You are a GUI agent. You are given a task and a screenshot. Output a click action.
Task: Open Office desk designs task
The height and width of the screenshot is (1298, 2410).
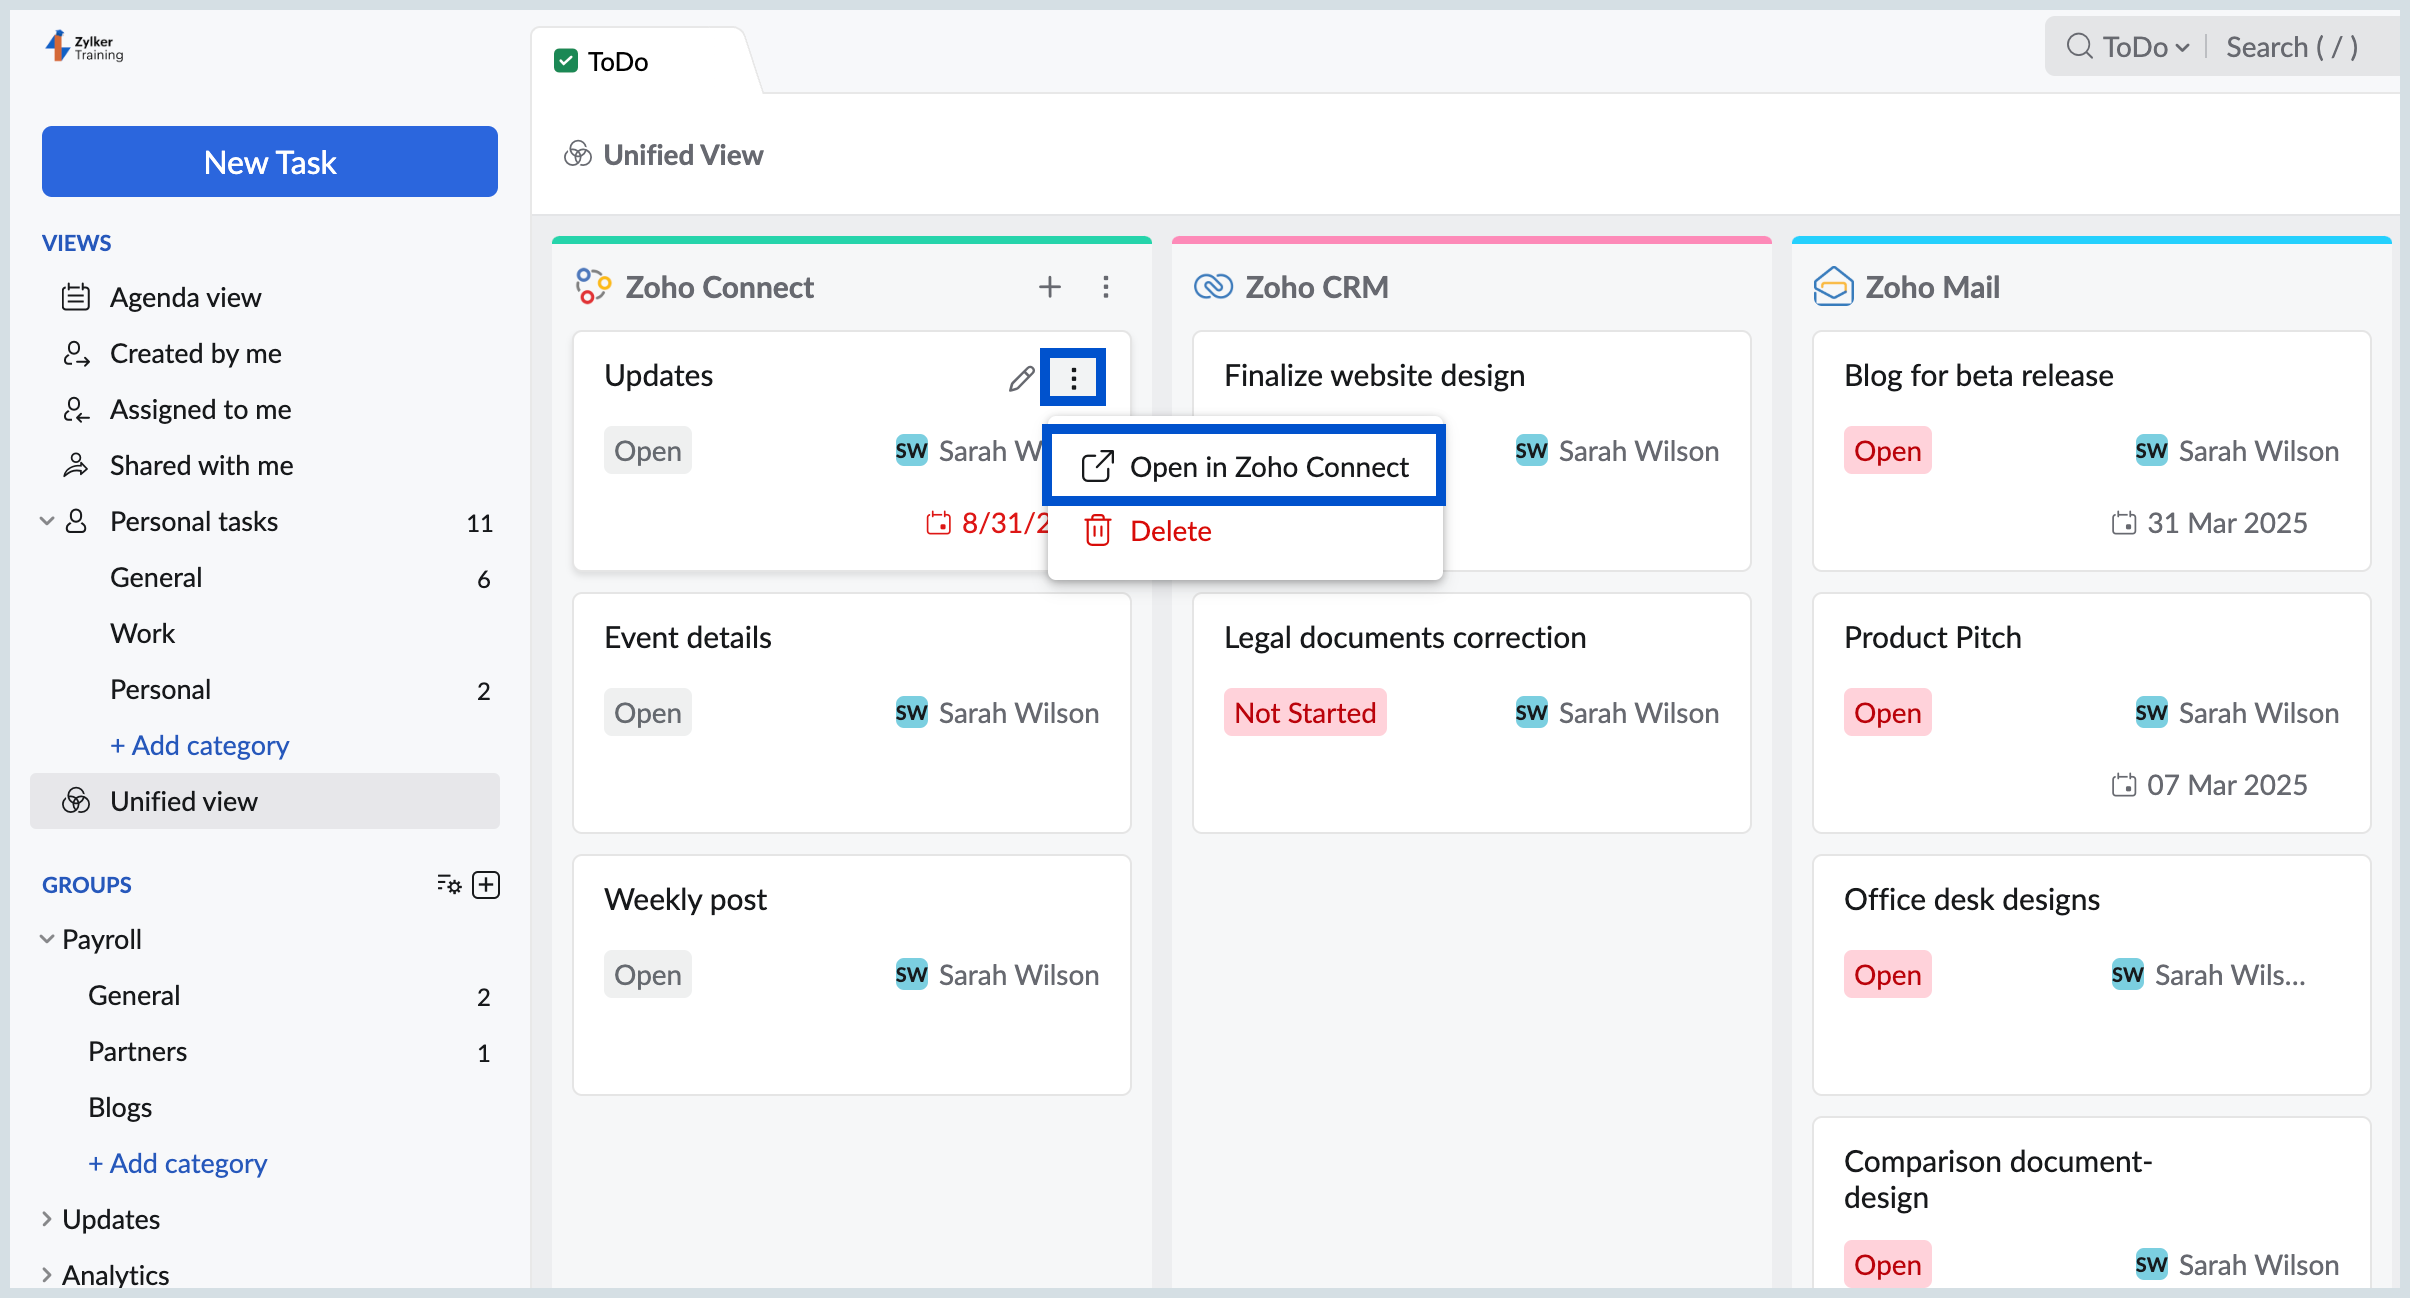(1972, 899)
